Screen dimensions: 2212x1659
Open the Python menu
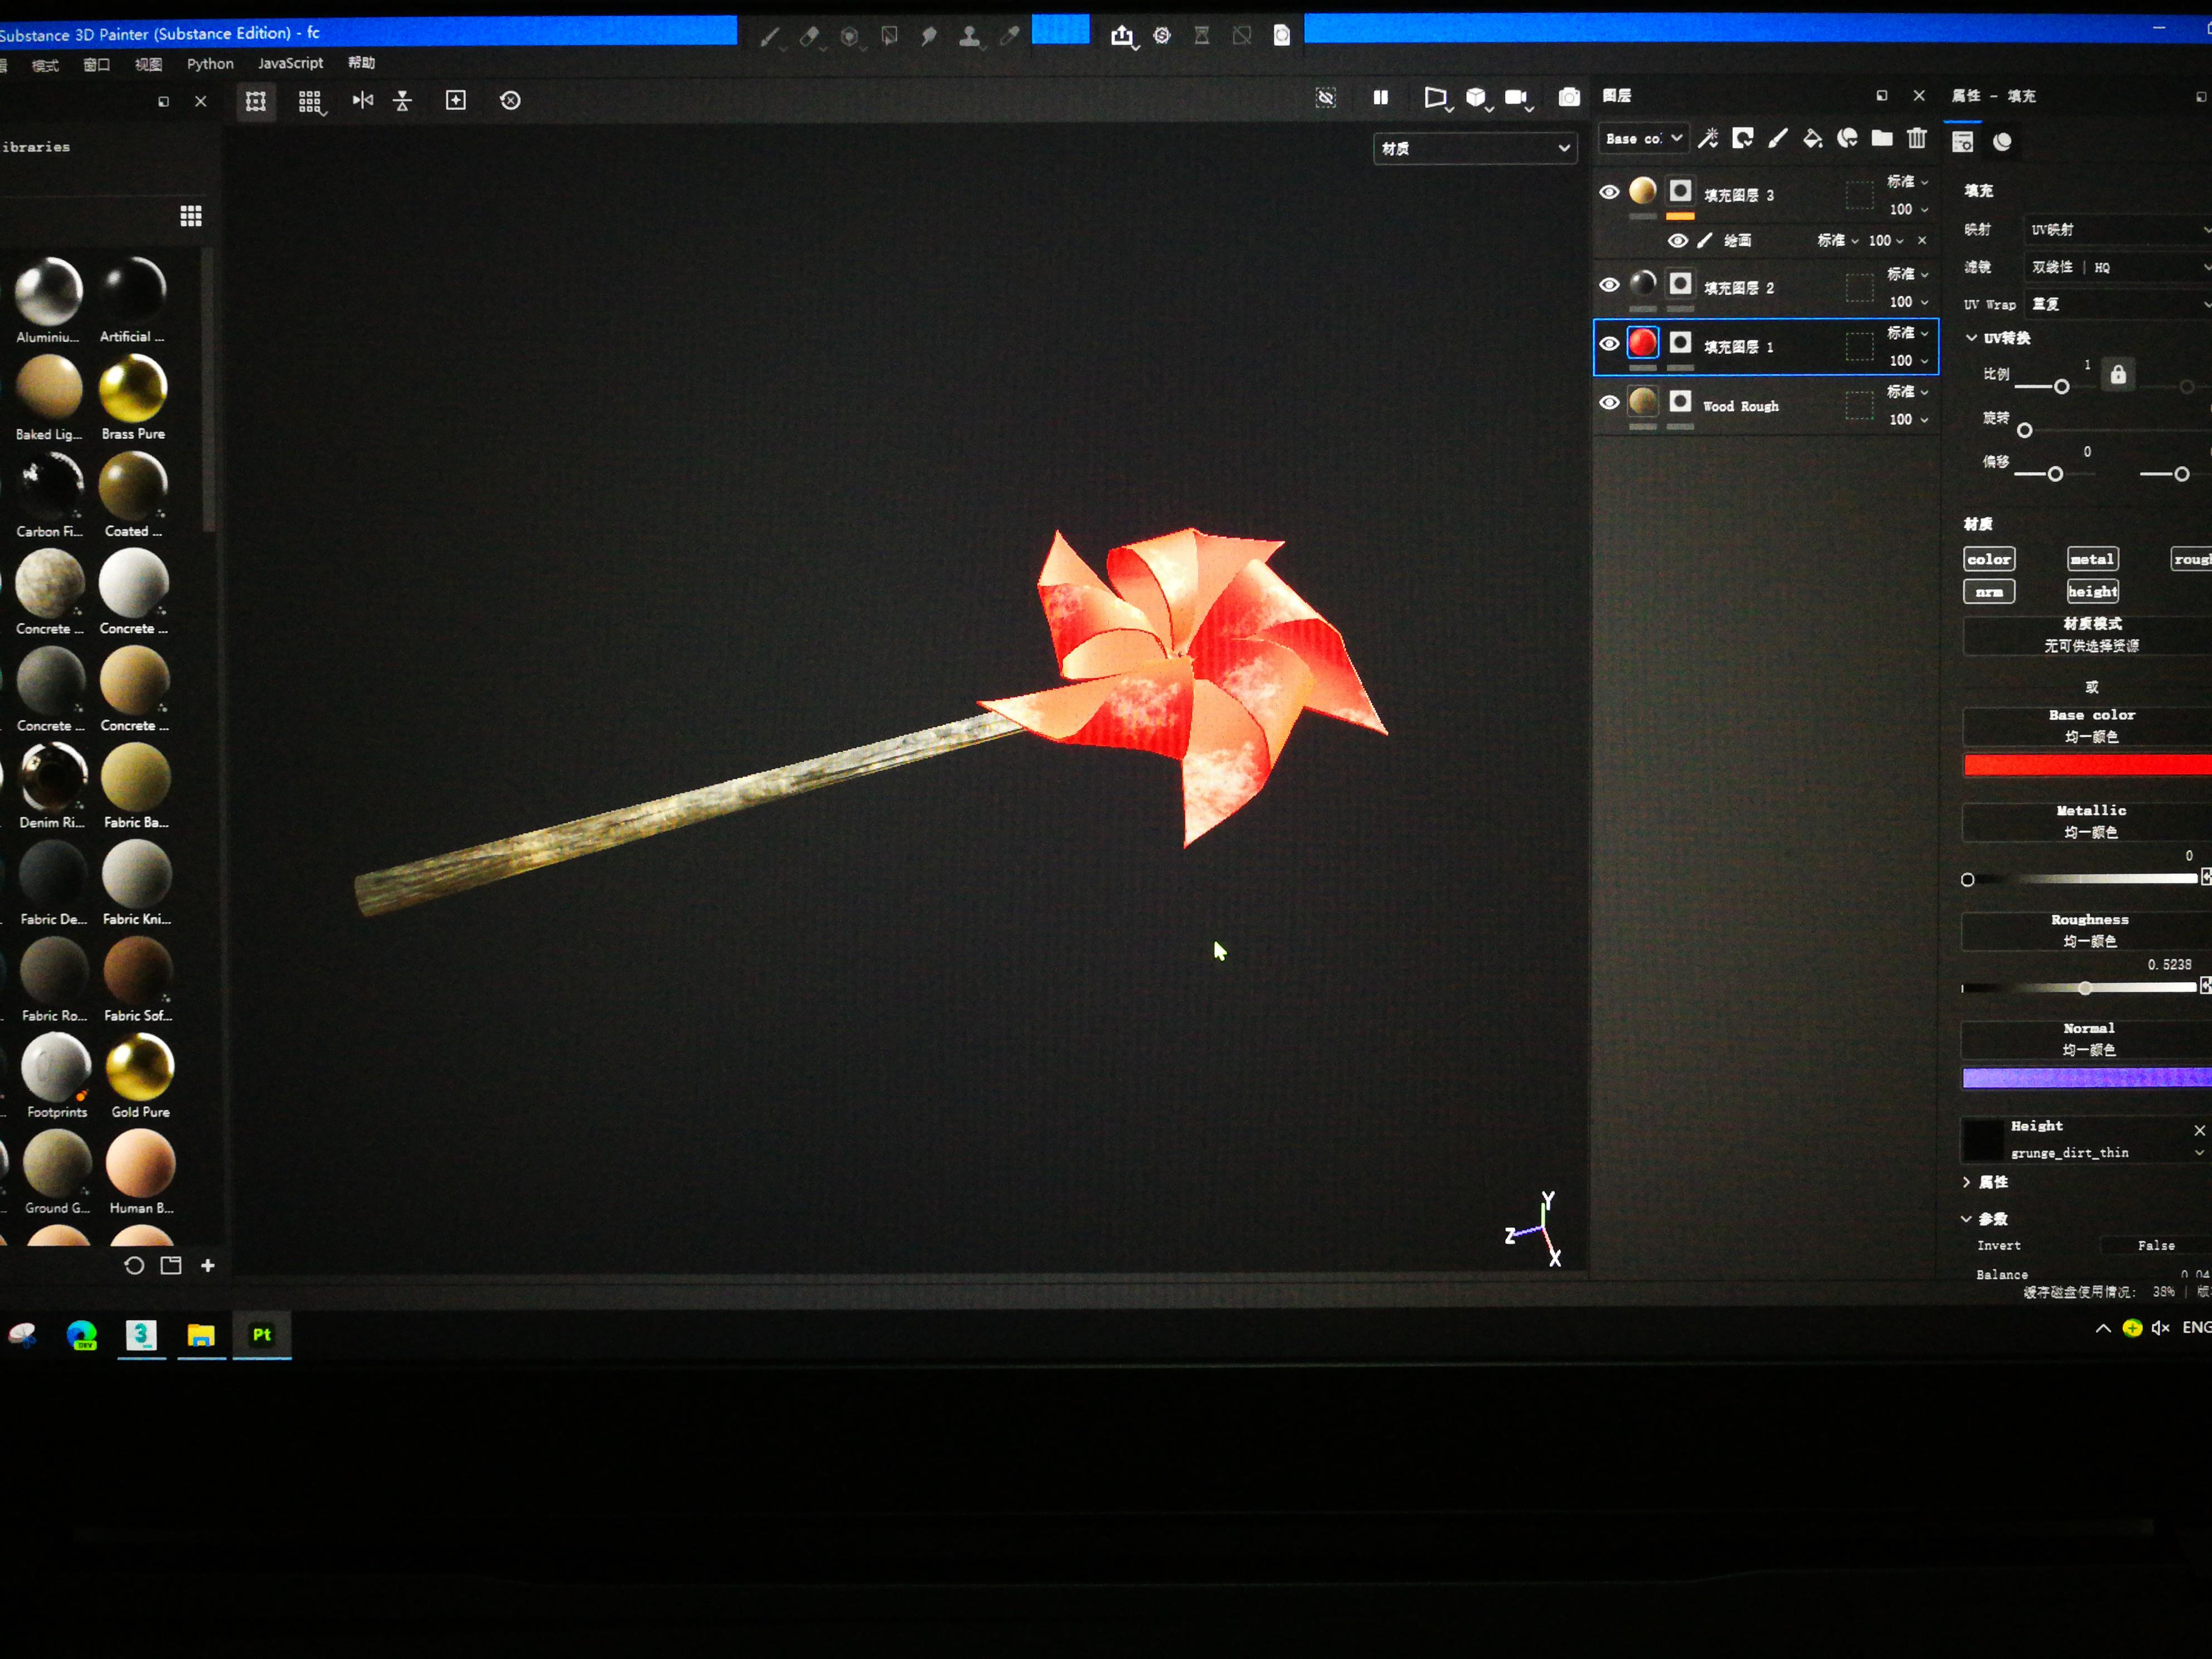[210, 64]
